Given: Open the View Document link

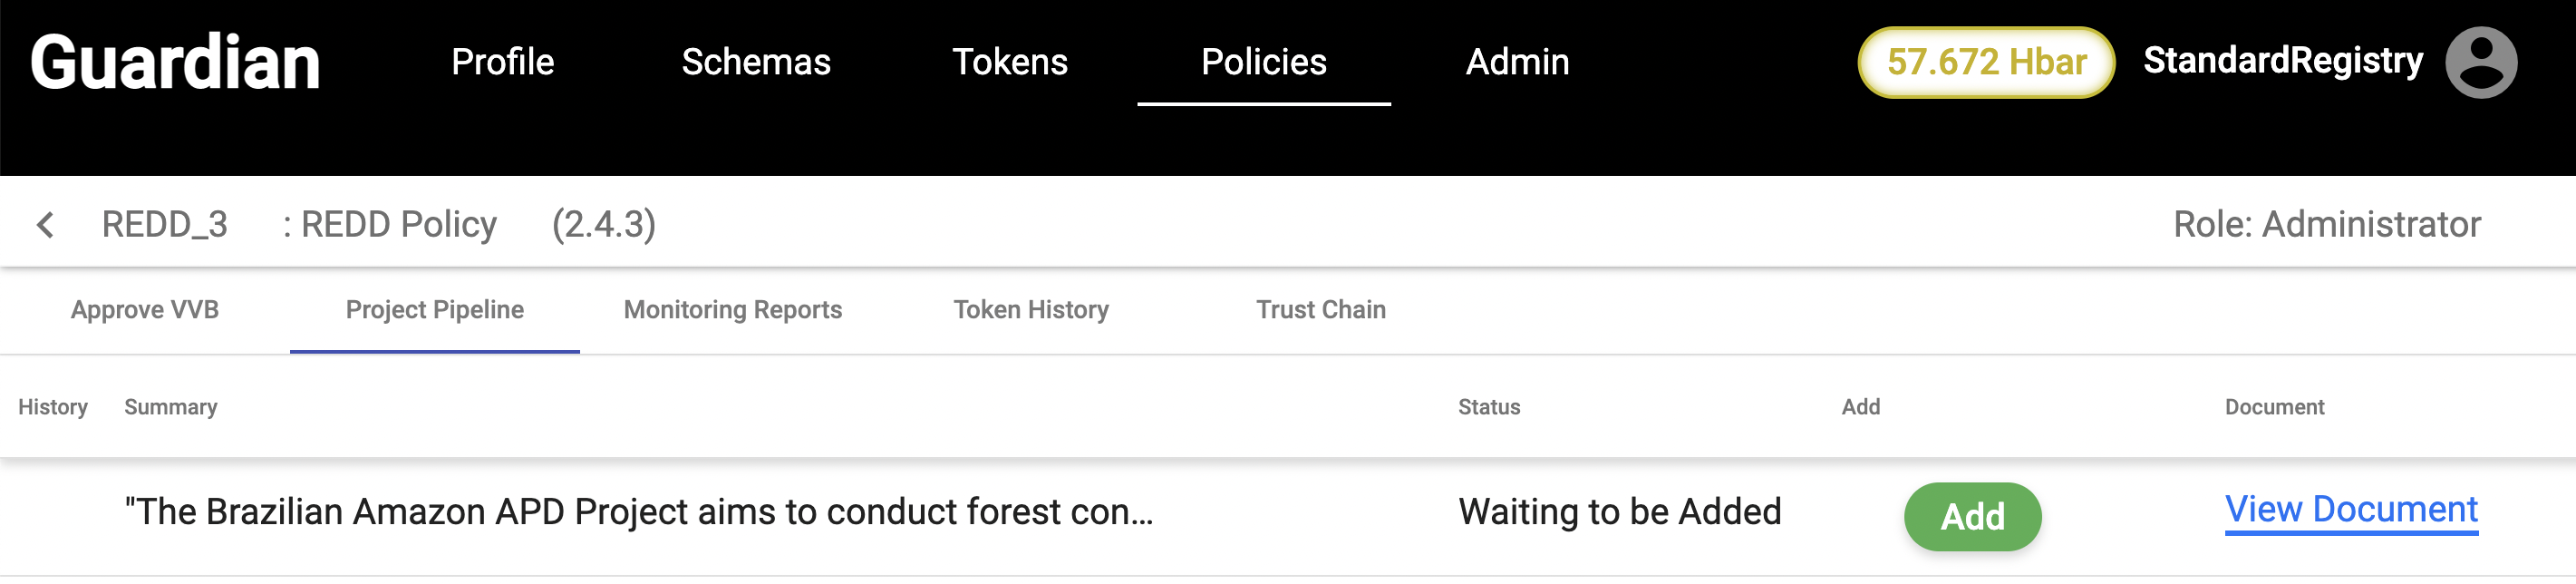Looking at the screenshot, I should [x=2351, y=510].
